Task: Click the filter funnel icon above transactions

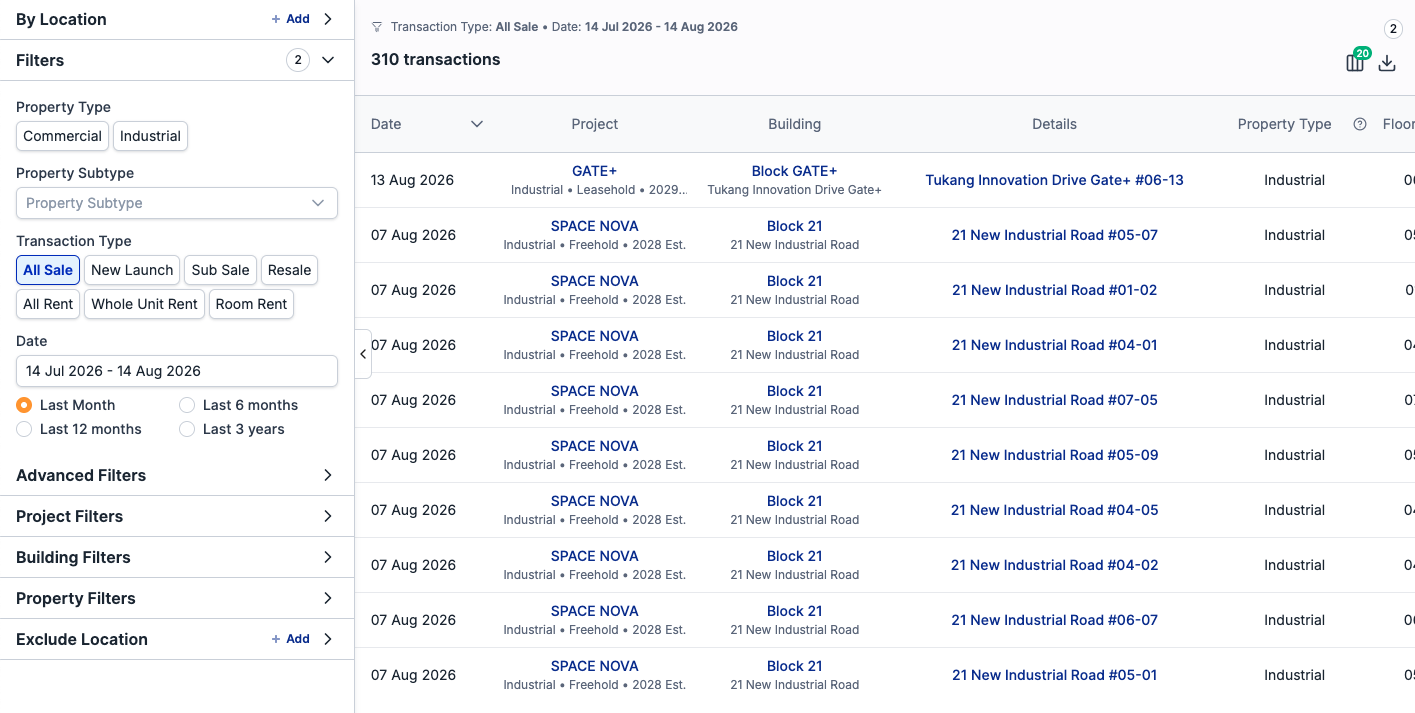Action: coord(377,27)
